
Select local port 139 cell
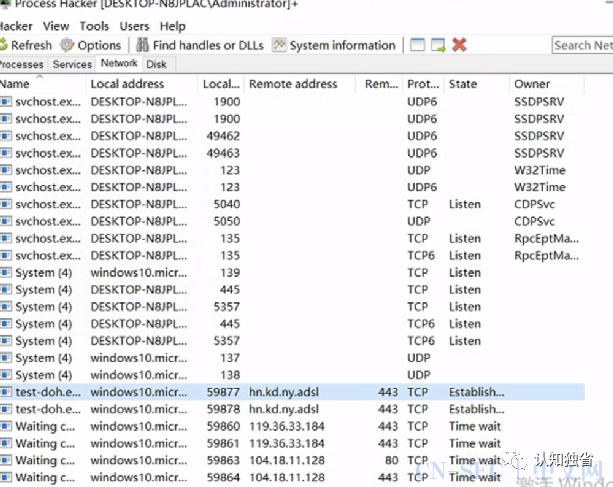230,272
